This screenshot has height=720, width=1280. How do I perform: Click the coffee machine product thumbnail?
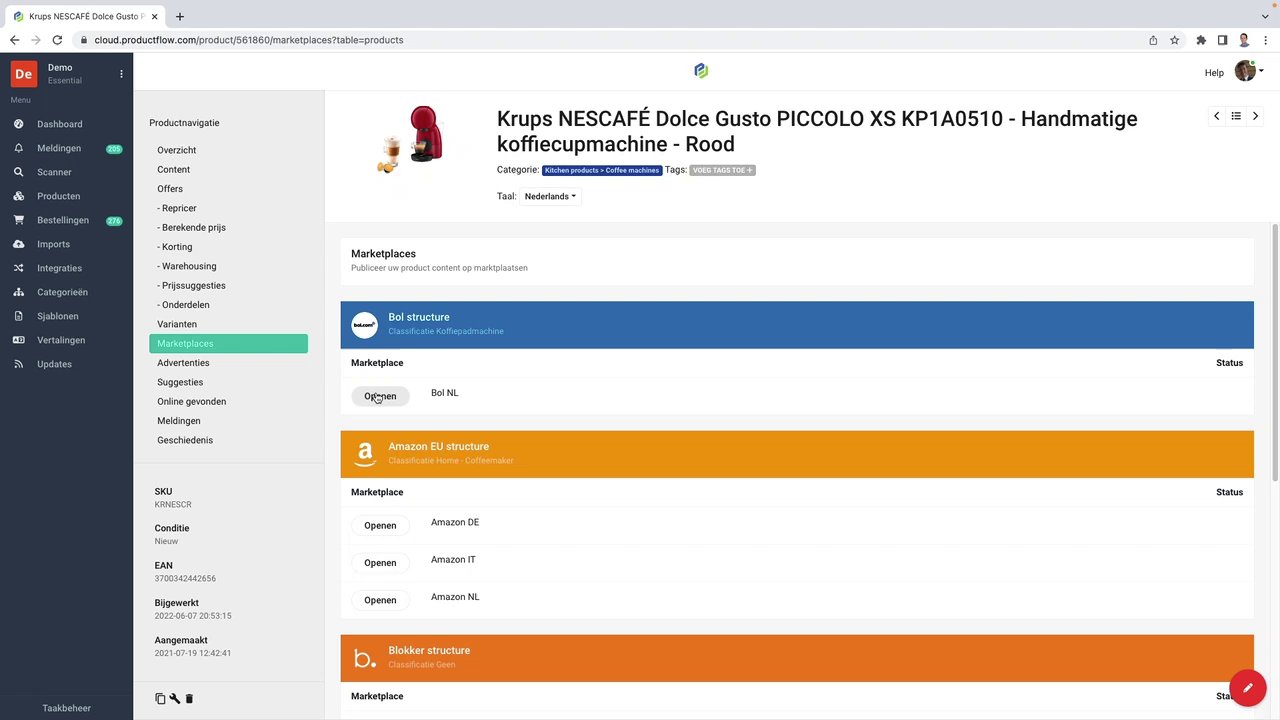coord(411,140)
